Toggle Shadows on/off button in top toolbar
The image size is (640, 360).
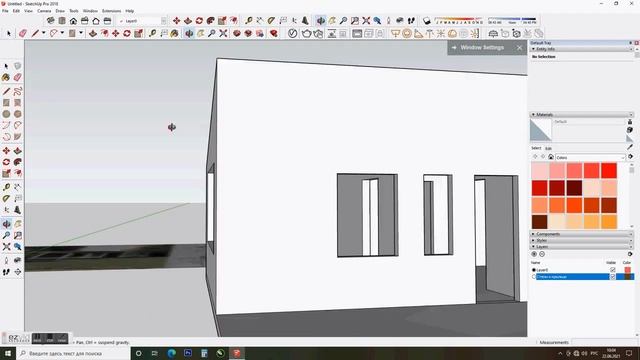427,20
